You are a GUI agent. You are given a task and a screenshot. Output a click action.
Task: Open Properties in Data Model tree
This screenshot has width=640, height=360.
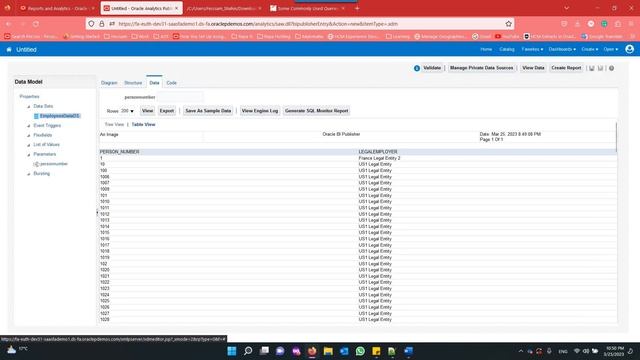[29, 97]
